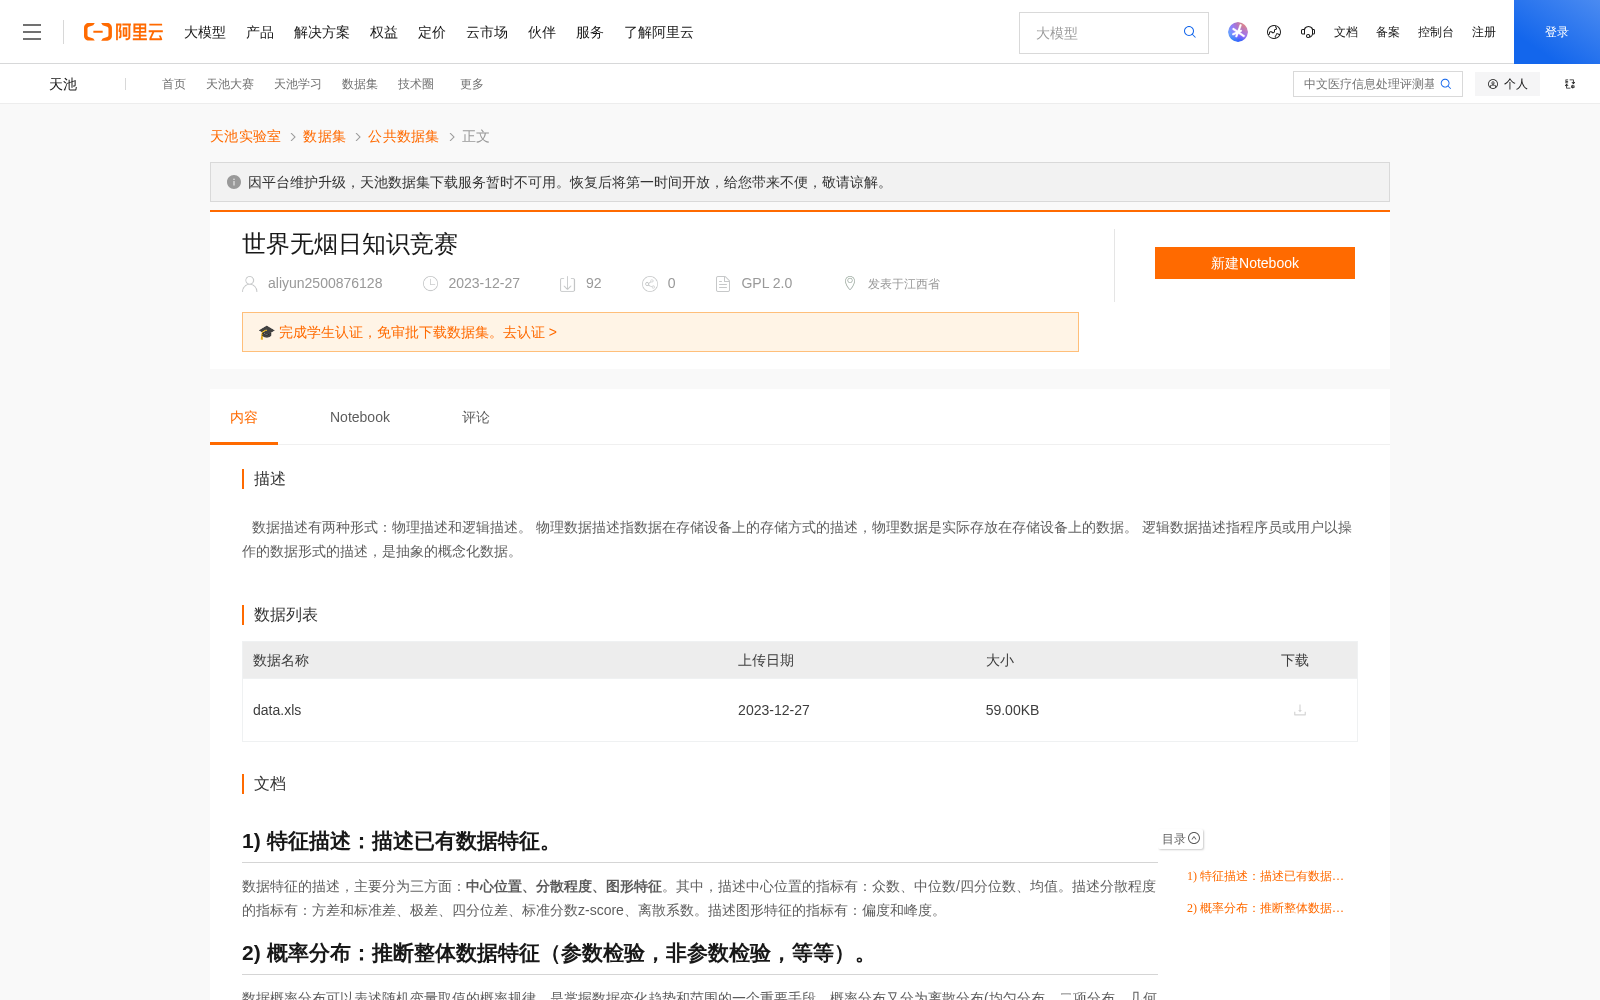Download data.xls via the download icon
This screenshot has width=1600, height=1000.
pyautogui.click(x=1300, y=710)
